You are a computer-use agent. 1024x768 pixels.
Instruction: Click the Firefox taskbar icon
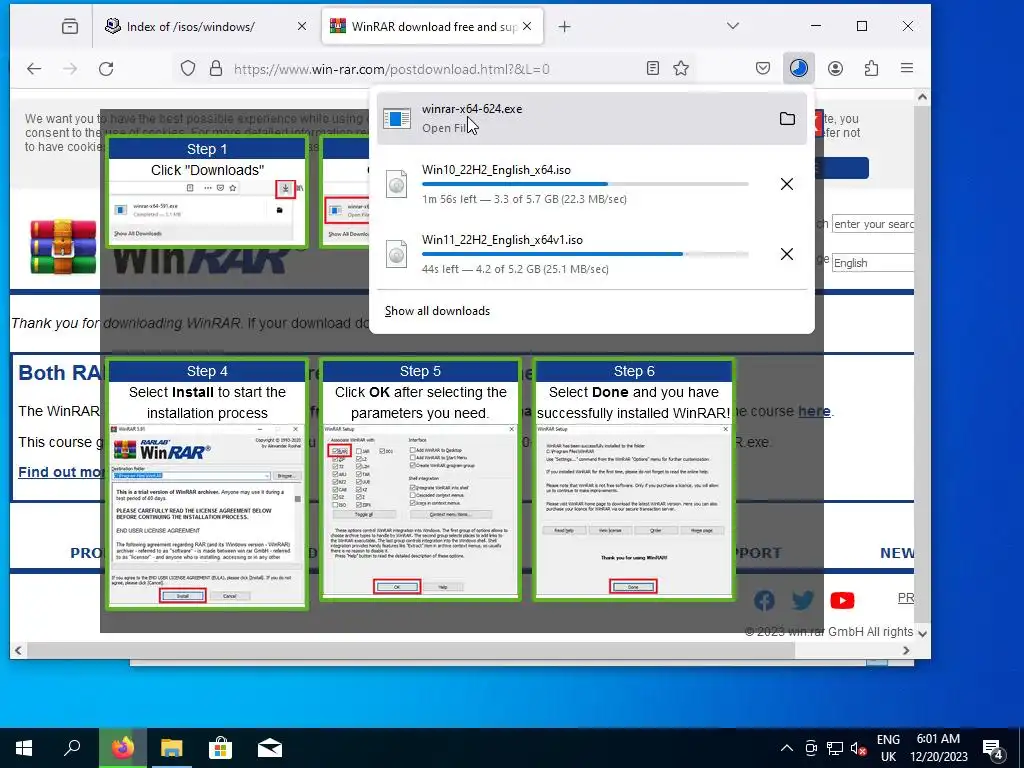point(123,748)
